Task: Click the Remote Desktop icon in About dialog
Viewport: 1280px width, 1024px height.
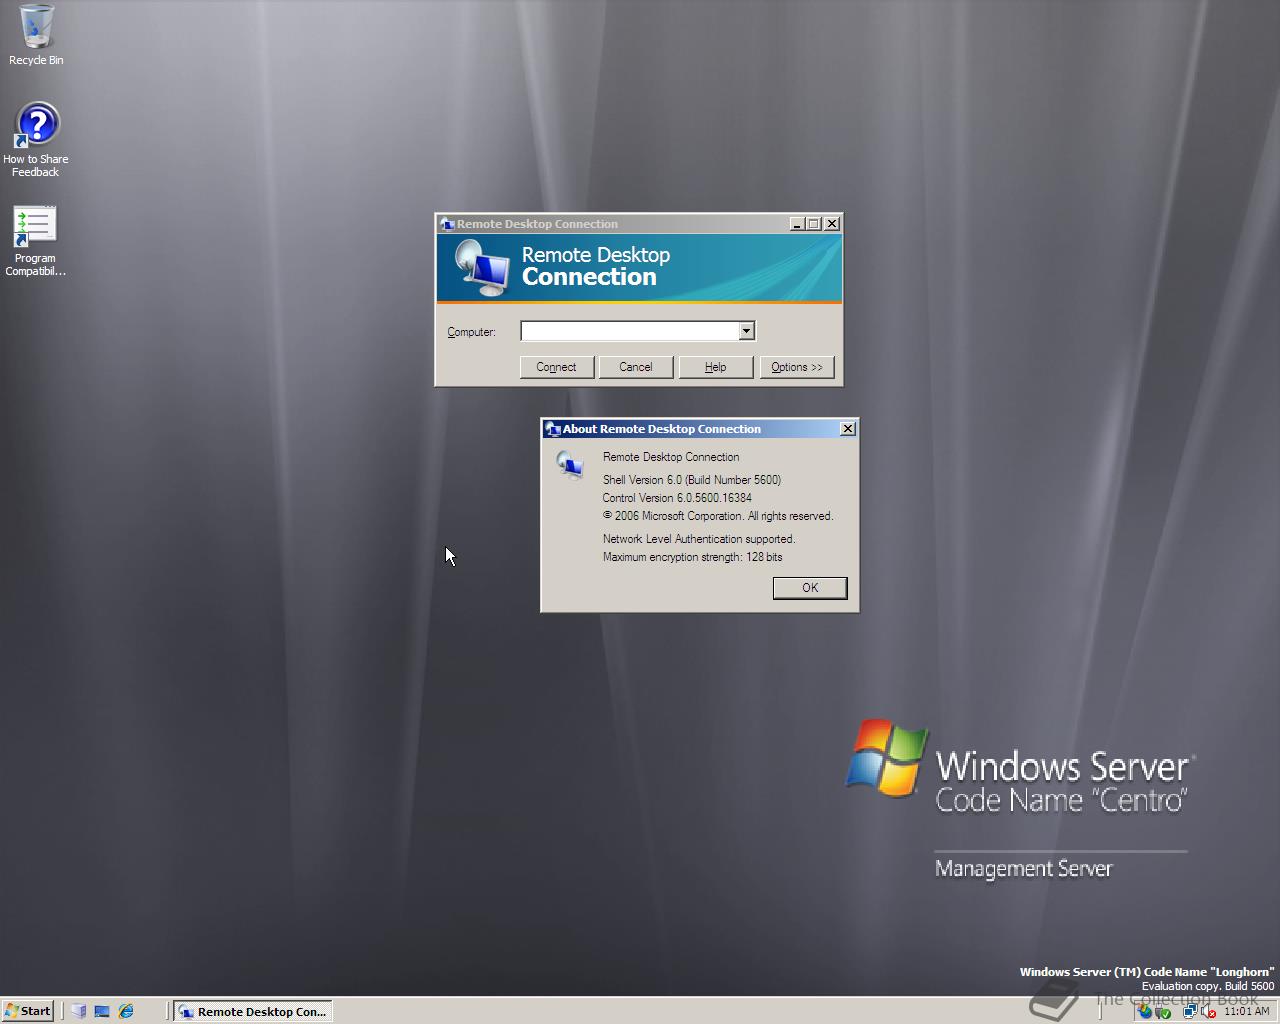Action: [570, 464]
